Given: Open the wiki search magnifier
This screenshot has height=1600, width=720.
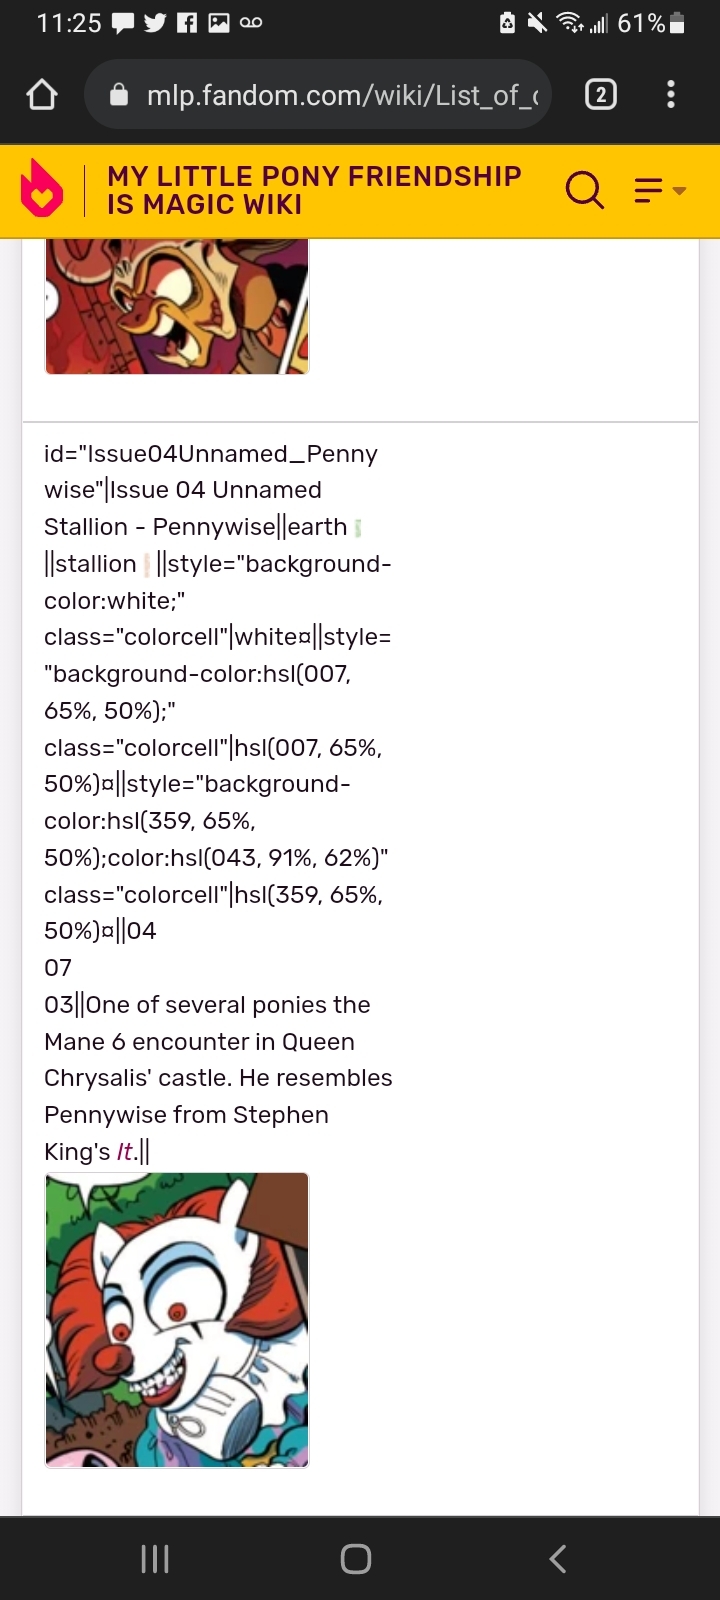Looking at the screenshot, I should 585,189.
